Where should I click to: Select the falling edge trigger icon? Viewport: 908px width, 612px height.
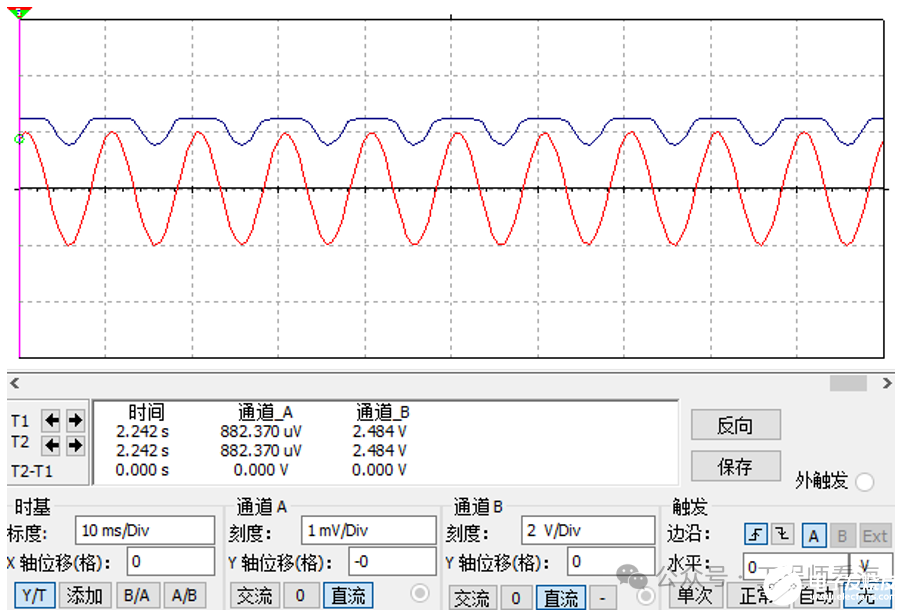pyautogui.click(x=782, y=535)
